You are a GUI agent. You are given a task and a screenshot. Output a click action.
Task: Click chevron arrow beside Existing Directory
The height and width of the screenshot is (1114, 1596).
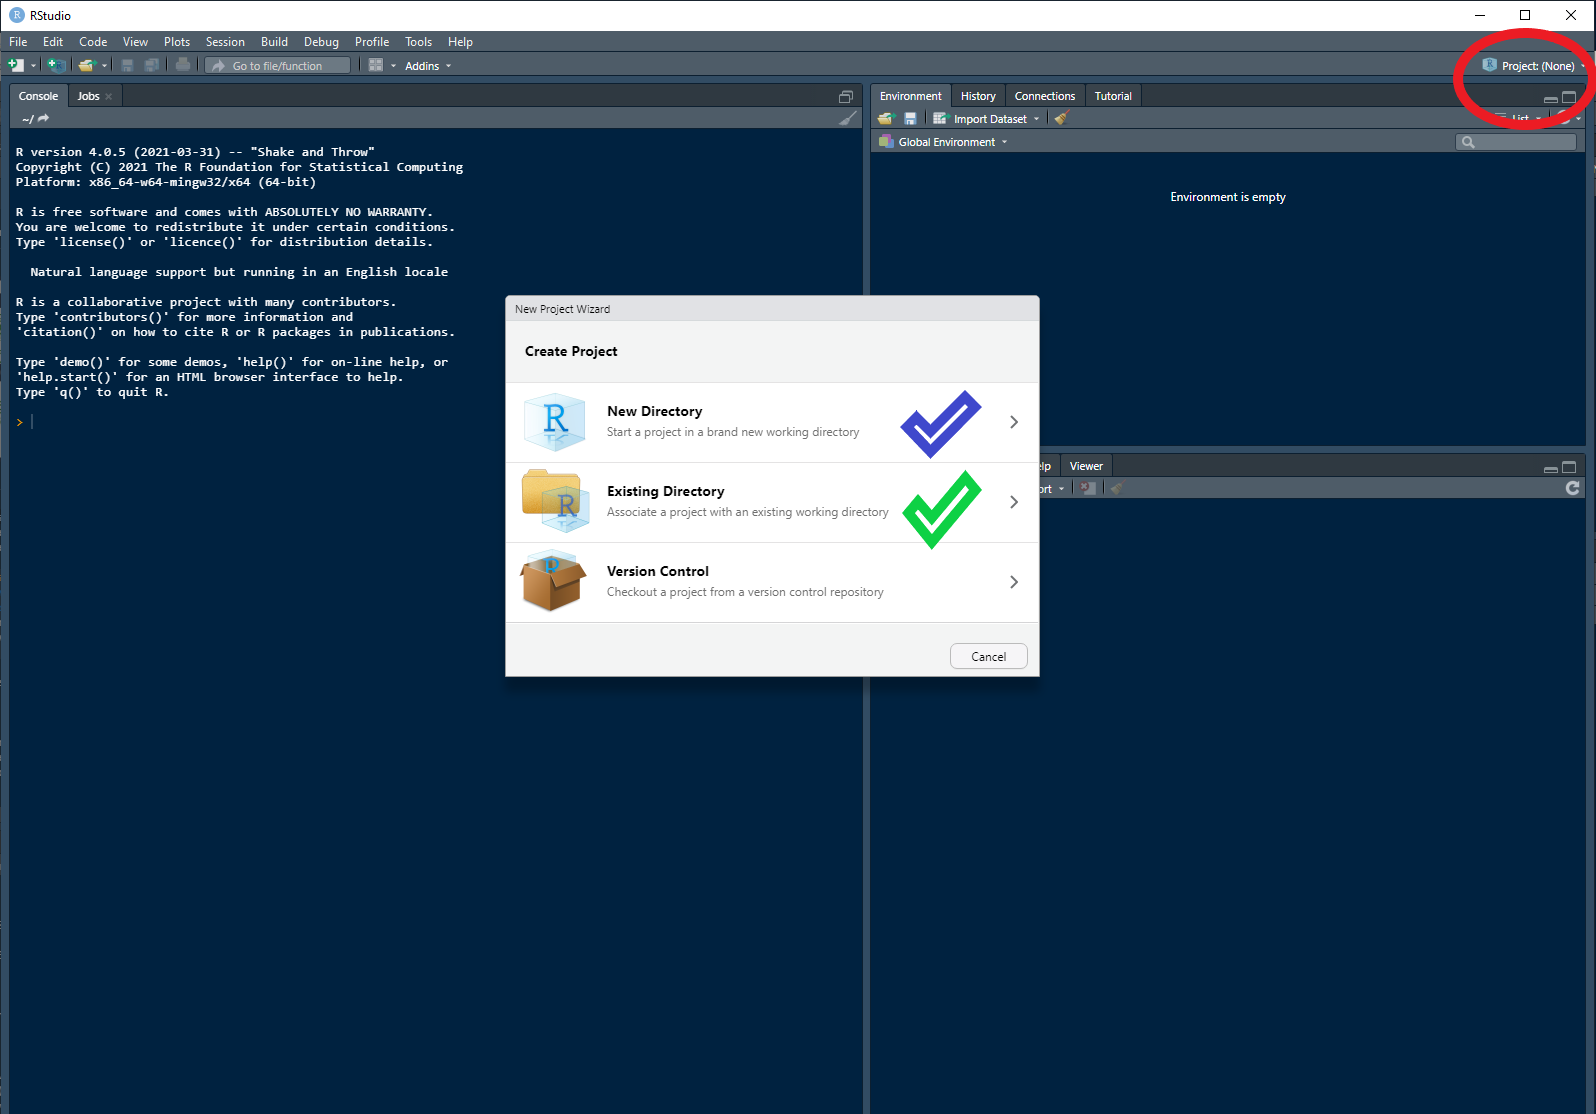coord(1014,502)
